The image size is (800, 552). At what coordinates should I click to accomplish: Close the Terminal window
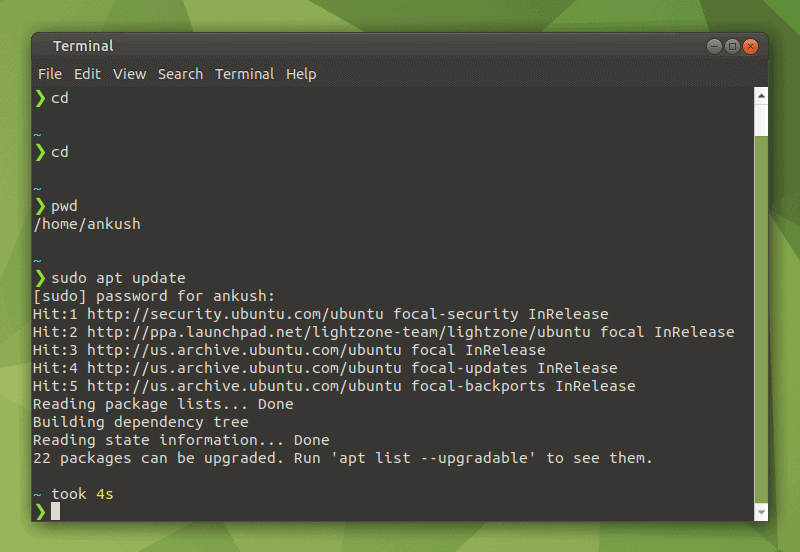(750, 46)
